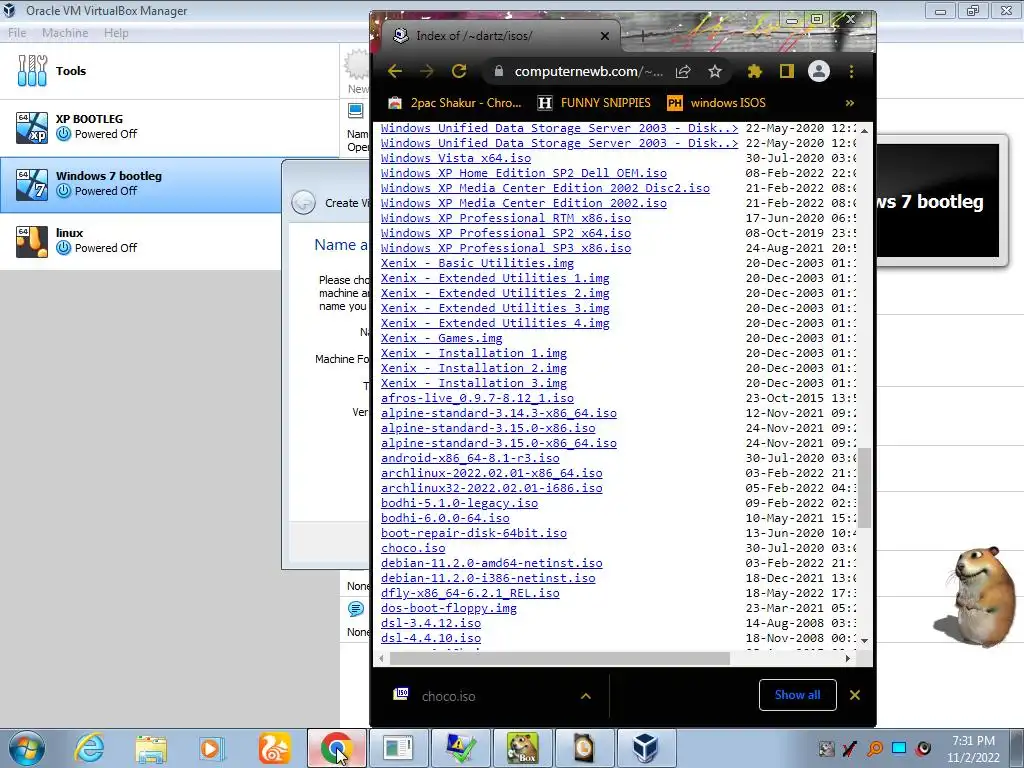Screen dimensions: 1024x768
Task: Select the Index of /~dartz/isos/ tab
Action: click(502, 36)
